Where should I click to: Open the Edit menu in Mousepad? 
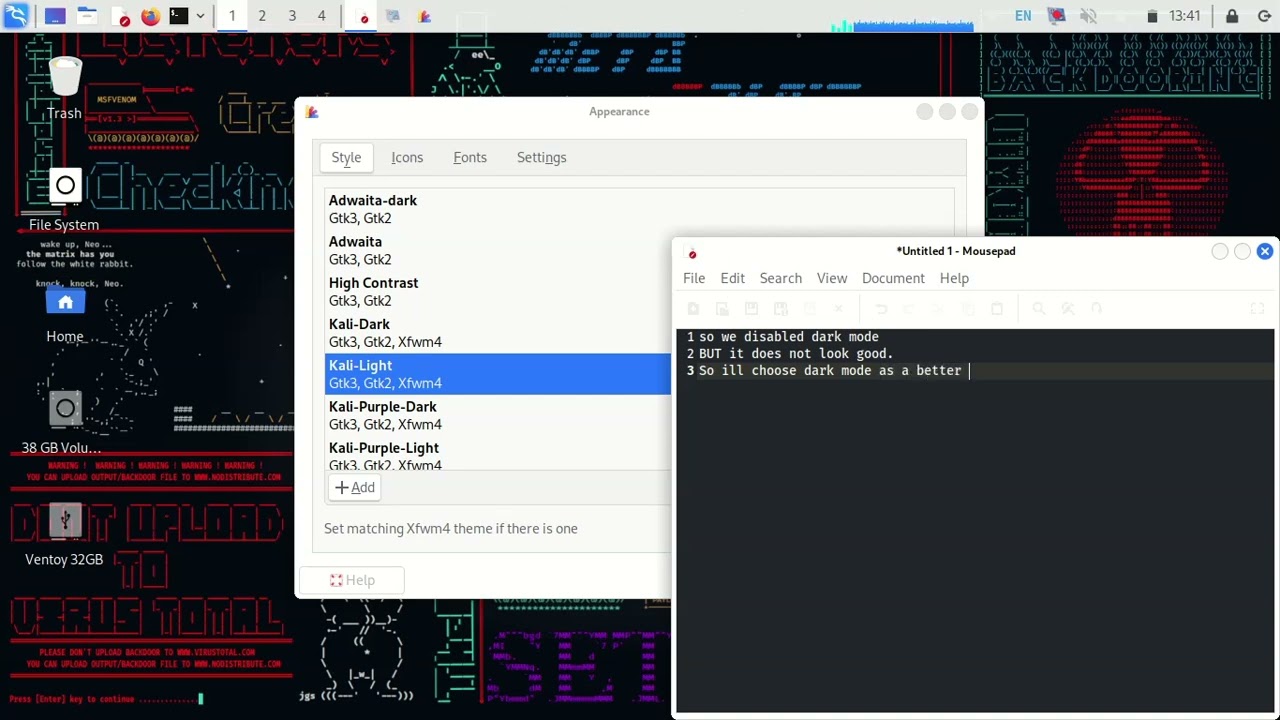(x=733, y=278)
